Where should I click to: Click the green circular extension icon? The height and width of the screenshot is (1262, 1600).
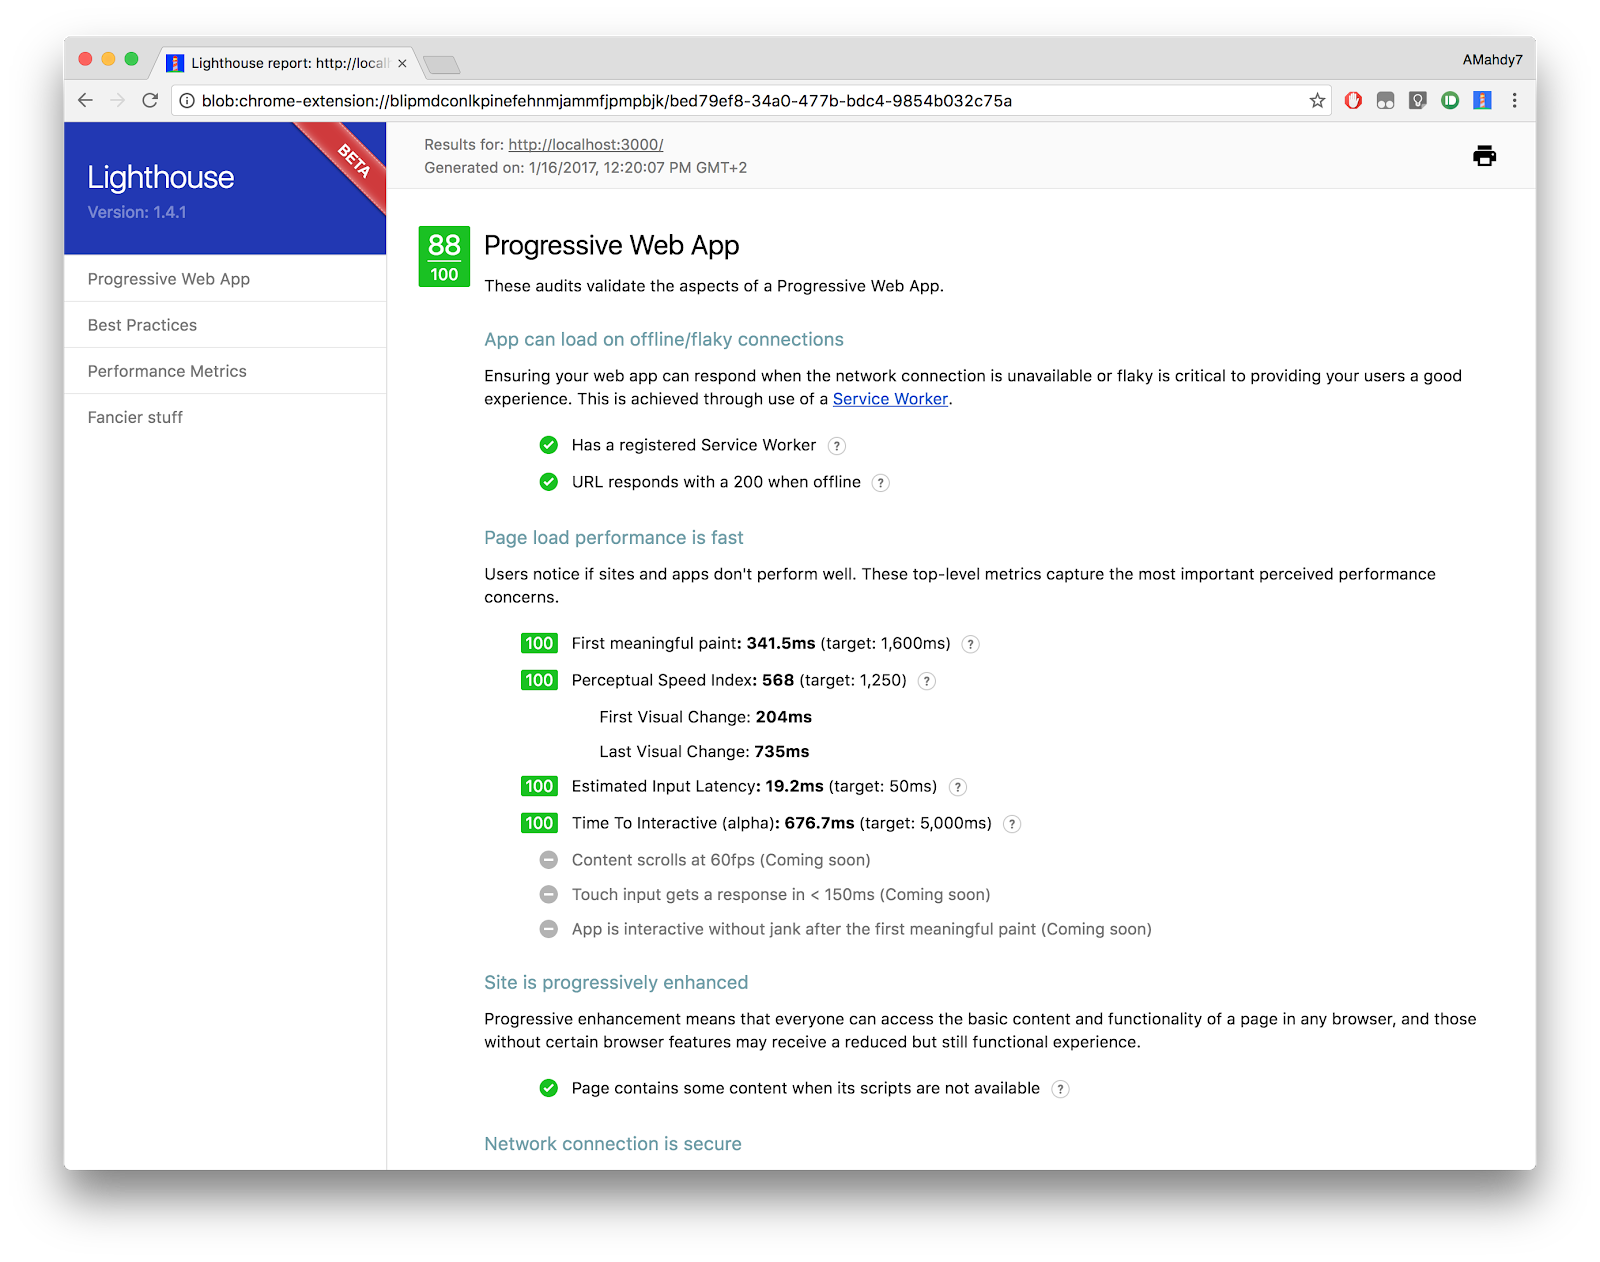click(1450, 100)
